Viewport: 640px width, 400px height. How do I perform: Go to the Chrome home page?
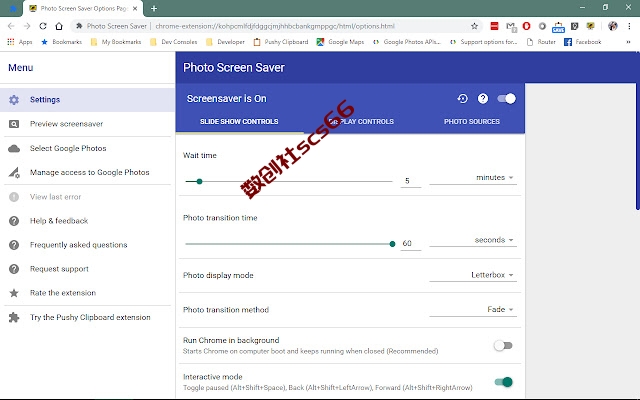pos(59,26)
